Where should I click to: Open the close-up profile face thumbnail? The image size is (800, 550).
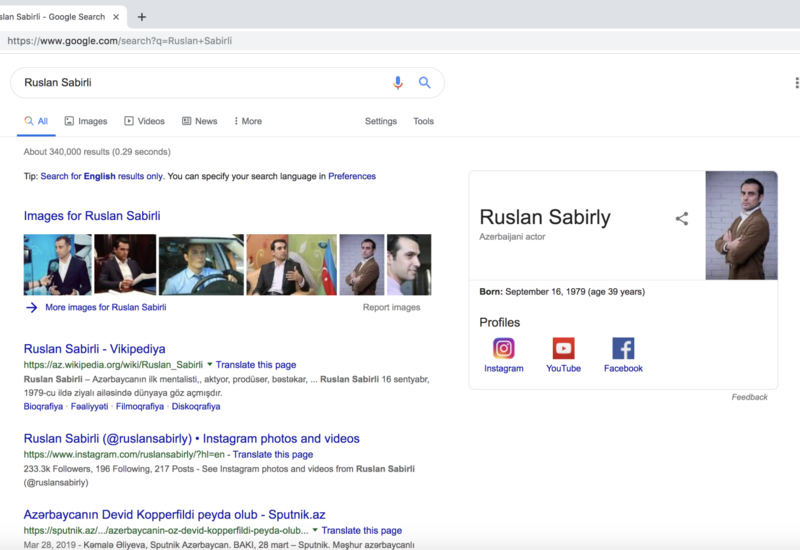[409, 265]
